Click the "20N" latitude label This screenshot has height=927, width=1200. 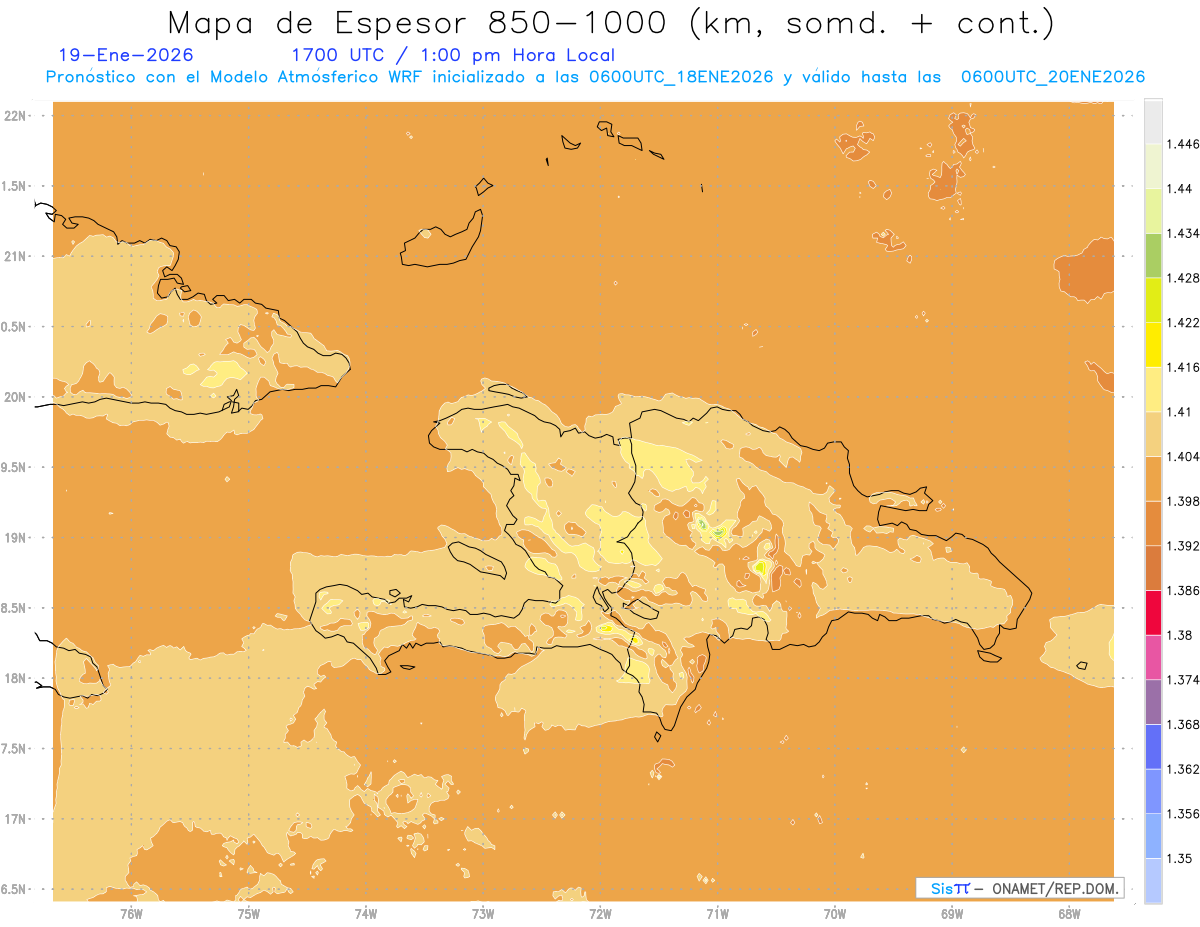[x=15, y=397]
